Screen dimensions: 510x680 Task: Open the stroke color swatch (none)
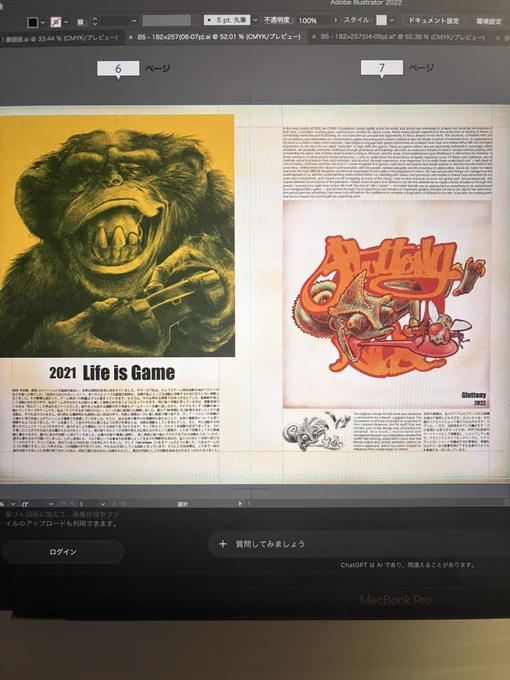tap(56, 22)
